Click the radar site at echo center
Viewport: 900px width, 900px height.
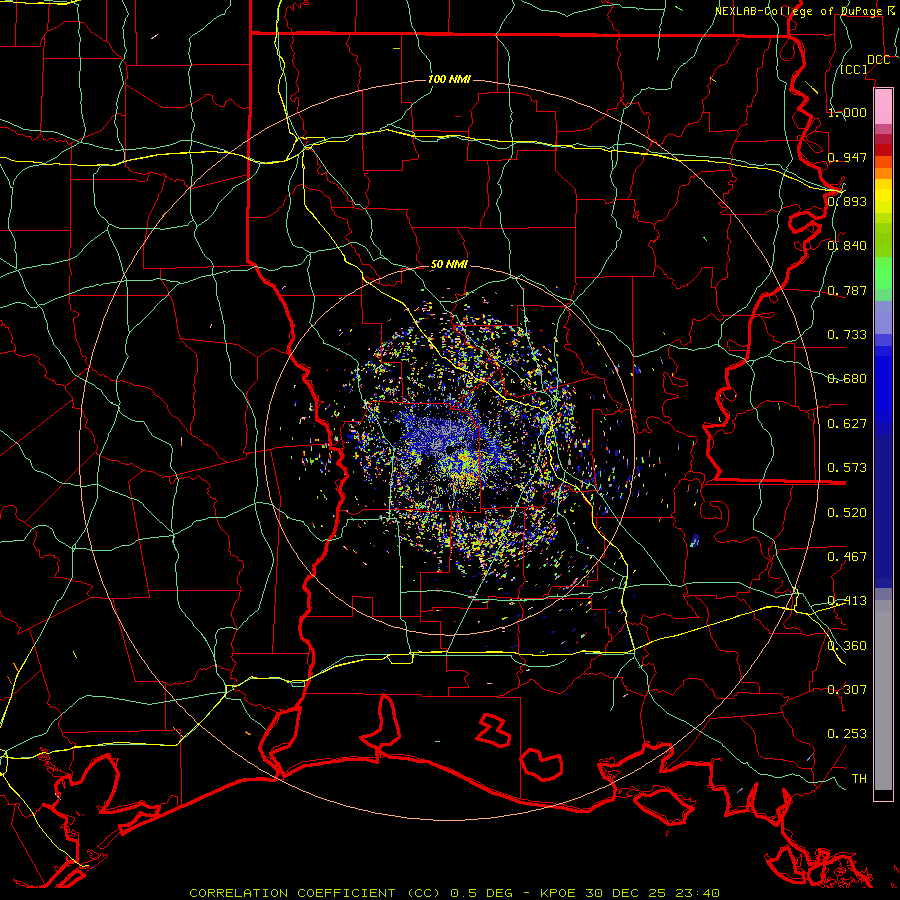point(451,450)
